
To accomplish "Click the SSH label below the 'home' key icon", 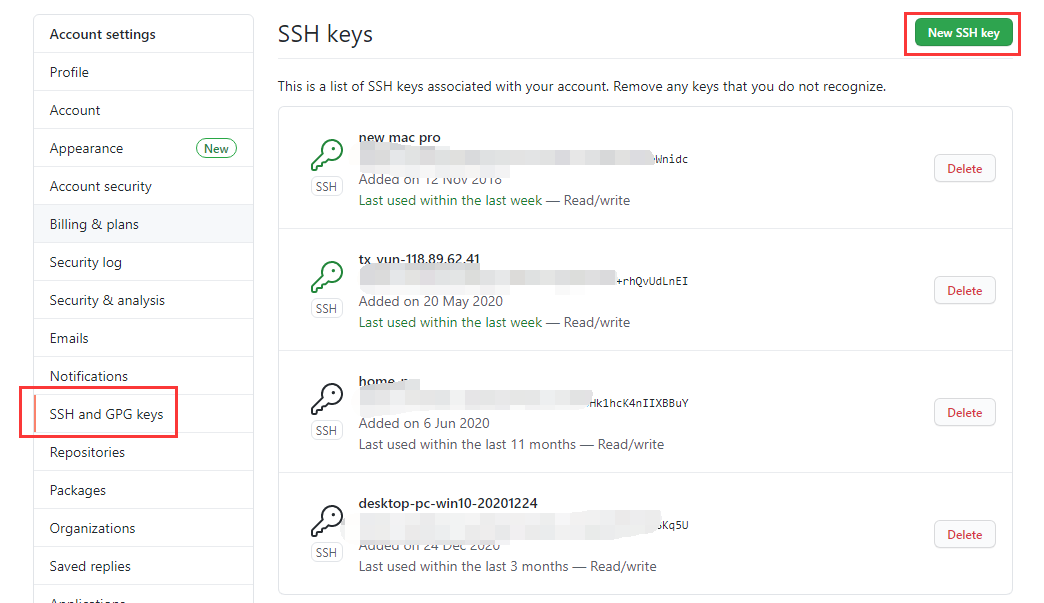I will 326,430.
